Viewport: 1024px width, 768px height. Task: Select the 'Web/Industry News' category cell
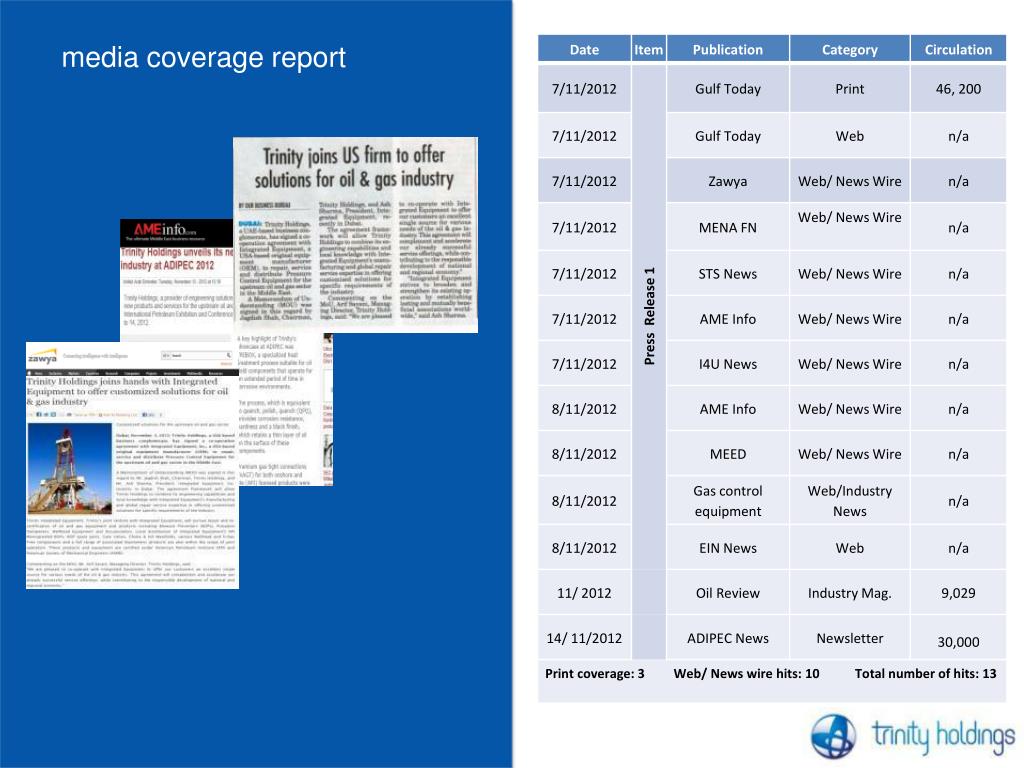point(850,501)
